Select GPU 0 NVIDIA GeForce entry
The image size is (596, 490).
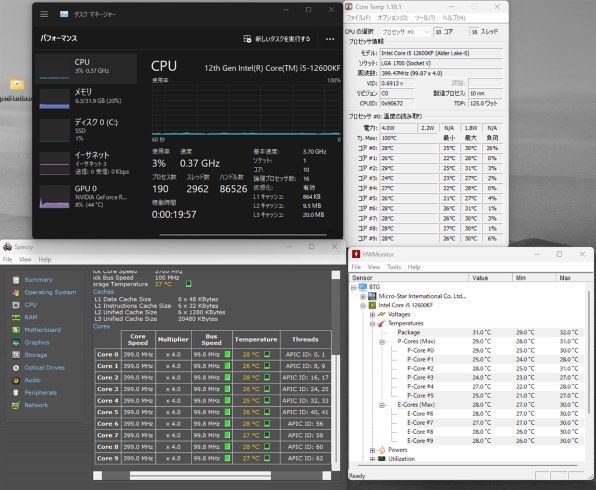click(86, 196)
